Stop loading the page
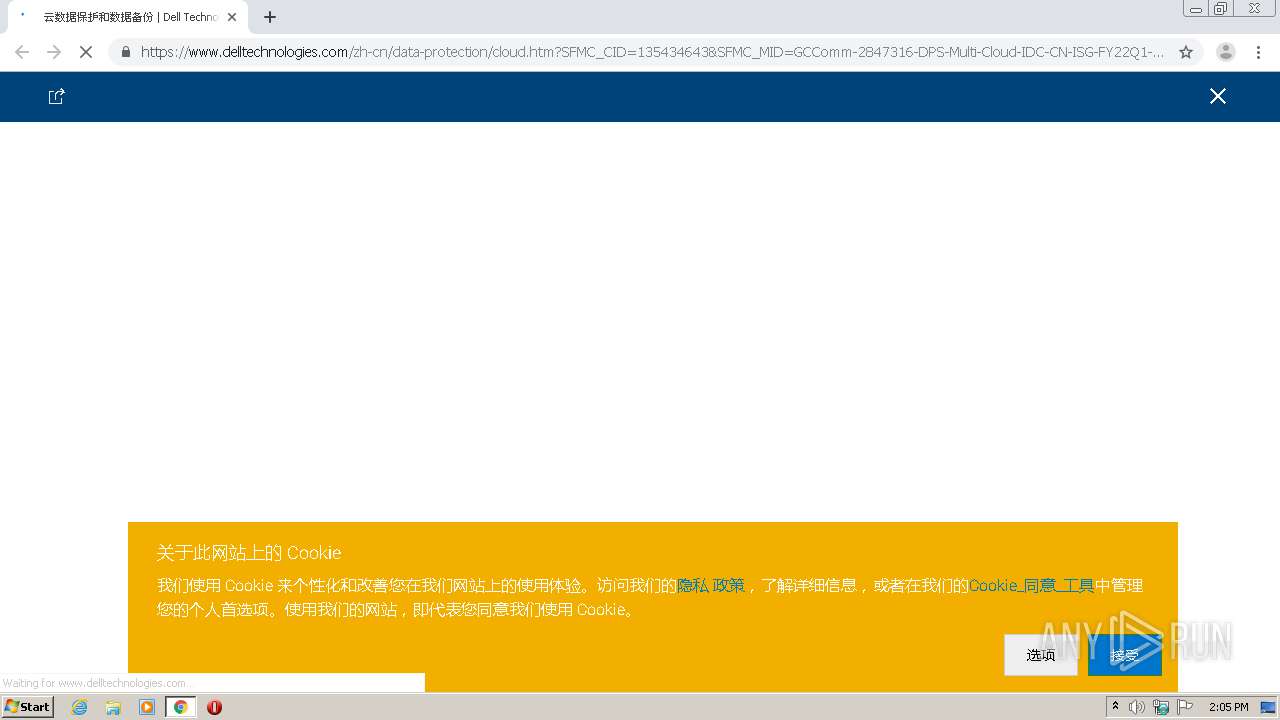The width and height of the screenshot is (1280, 720). 86,52
